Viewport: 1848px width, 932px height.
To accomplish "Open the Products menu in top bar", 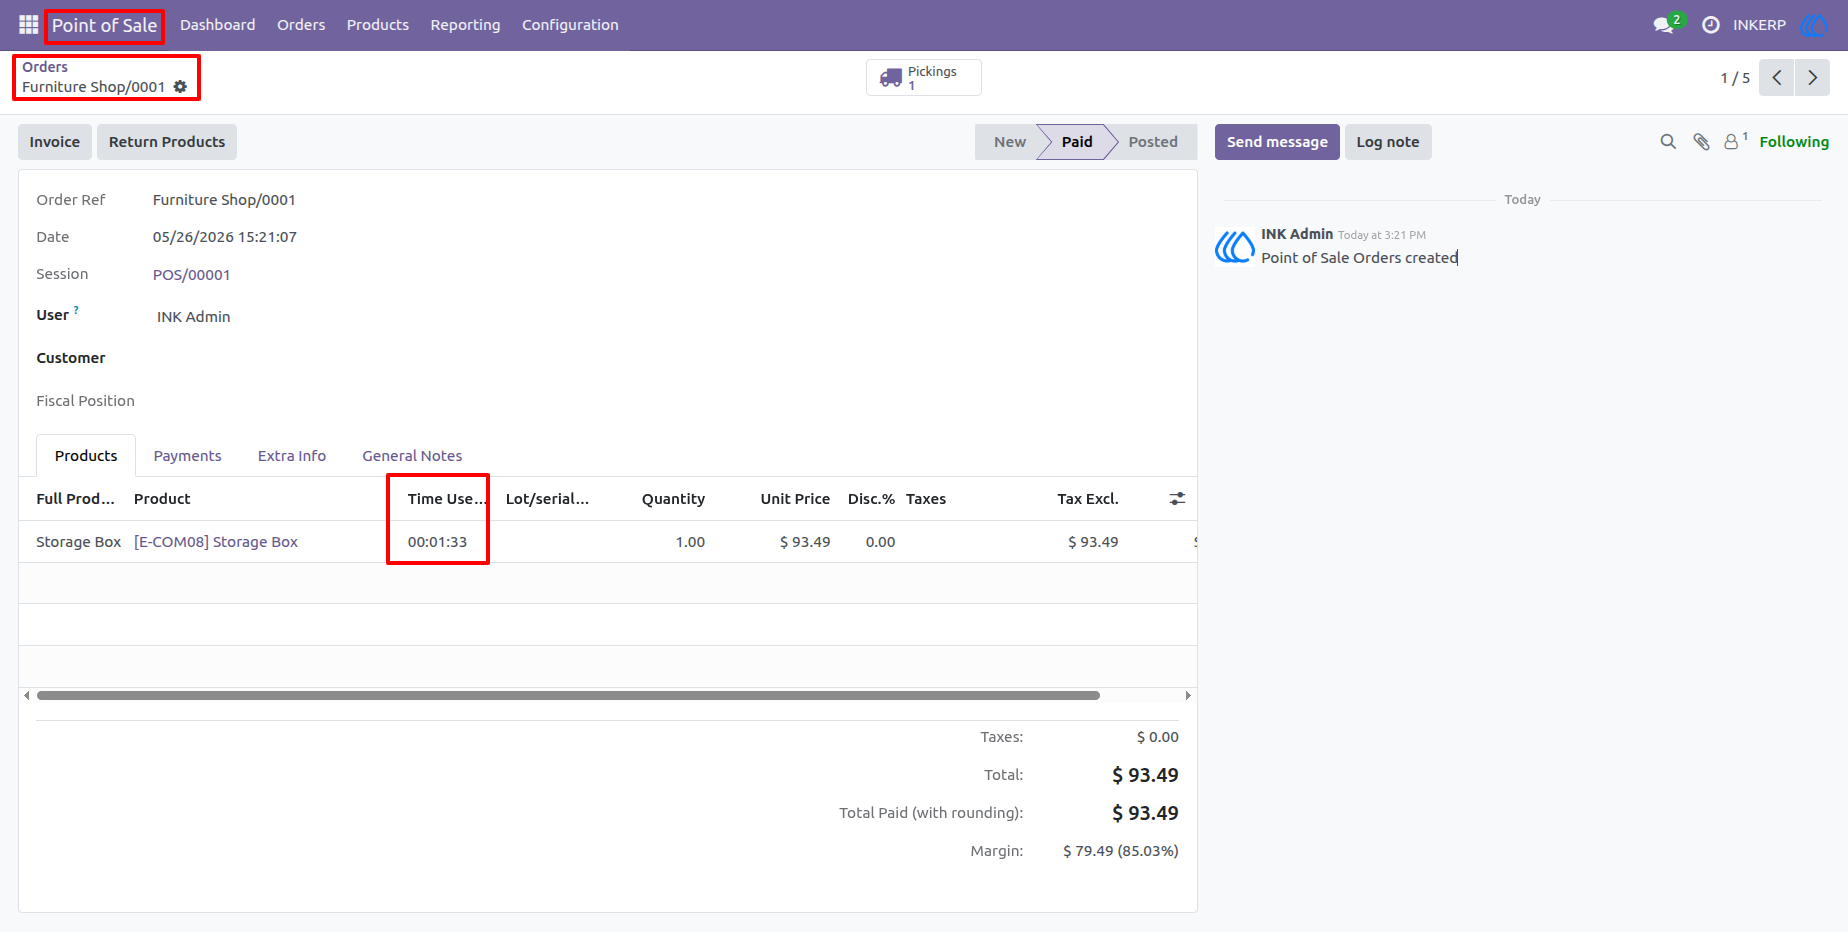I will tap(378, 25).
